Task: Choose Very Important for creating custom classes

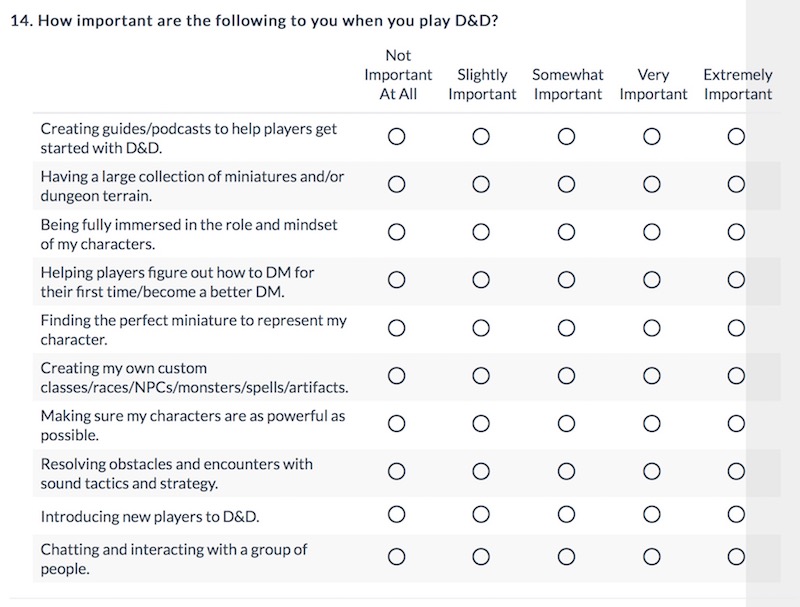Action: point(652,376)
